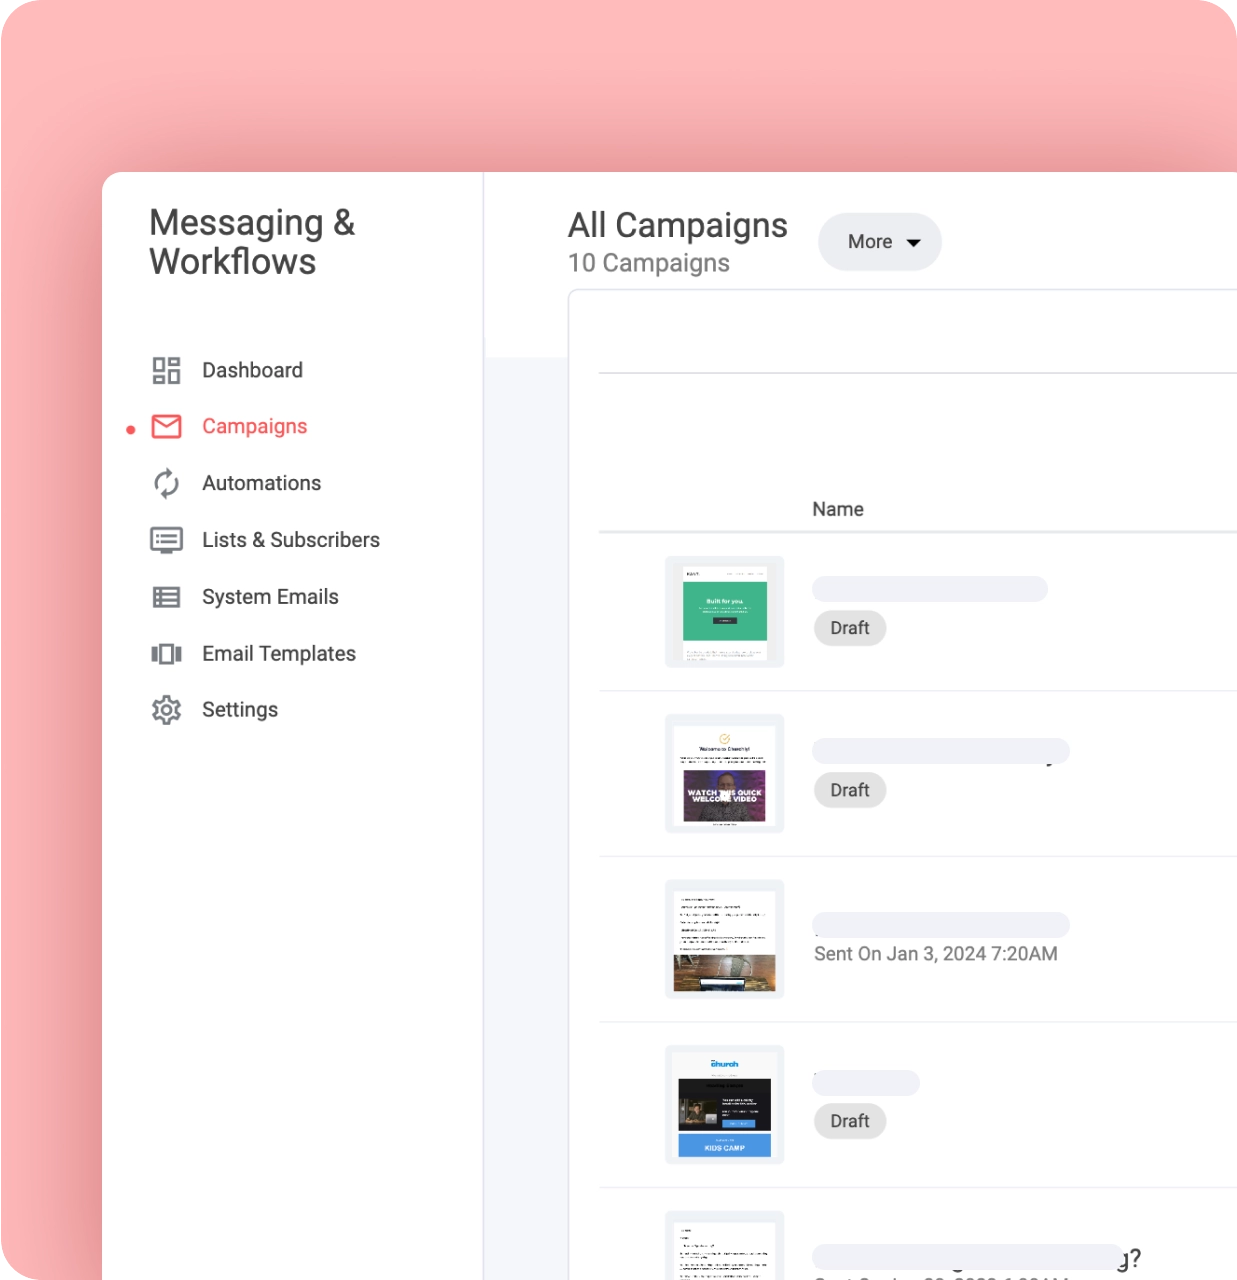Click the Email Templates icon
Viewport: 1237px width, 1280px height.
point(166,653)
